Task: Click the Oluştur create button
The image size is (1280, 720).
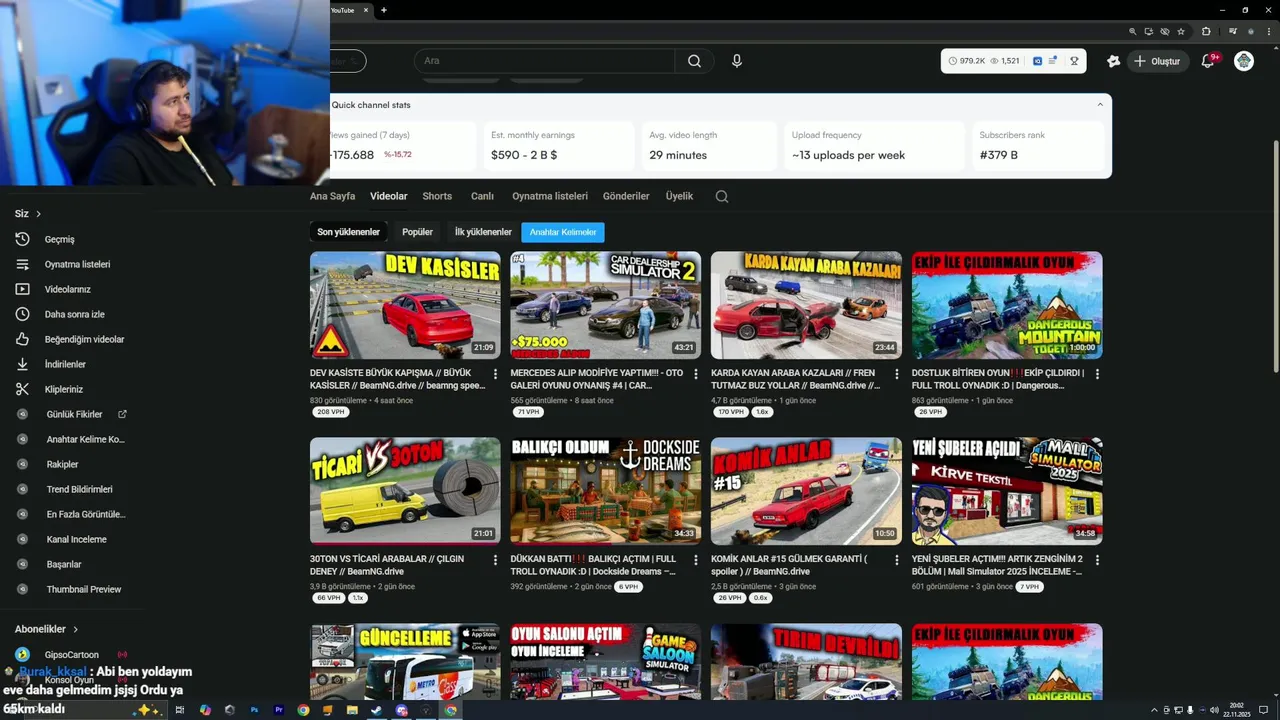Action: (x=1158, y=61)
